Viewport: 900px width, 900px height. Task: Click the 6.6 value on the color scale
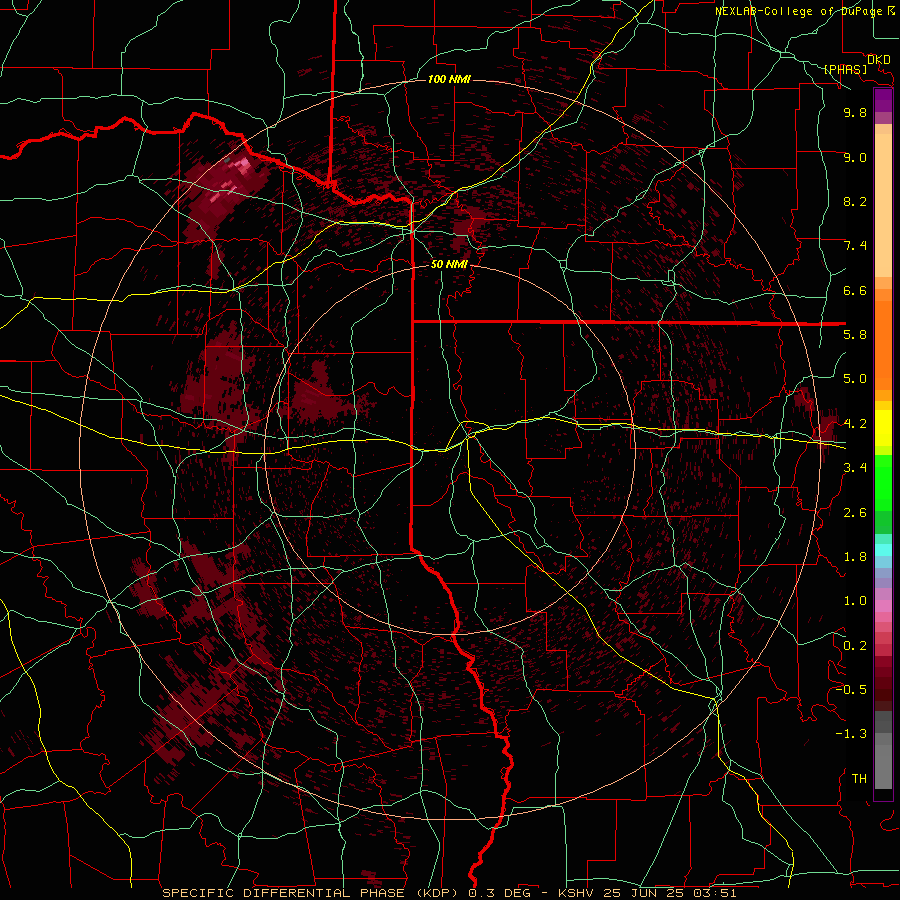[x=855, y=290]
